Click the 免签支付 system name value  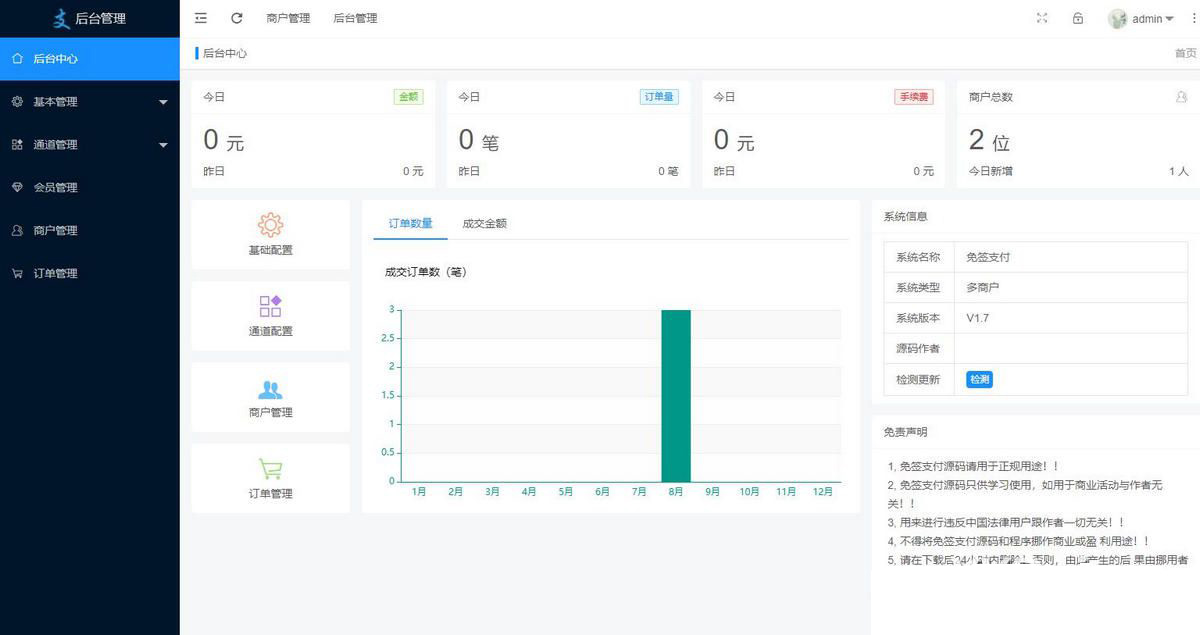click(x=988, y=257)
